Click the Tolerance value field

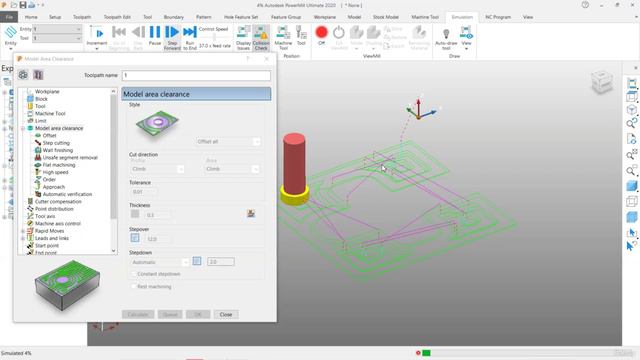[x=144, y=192]
